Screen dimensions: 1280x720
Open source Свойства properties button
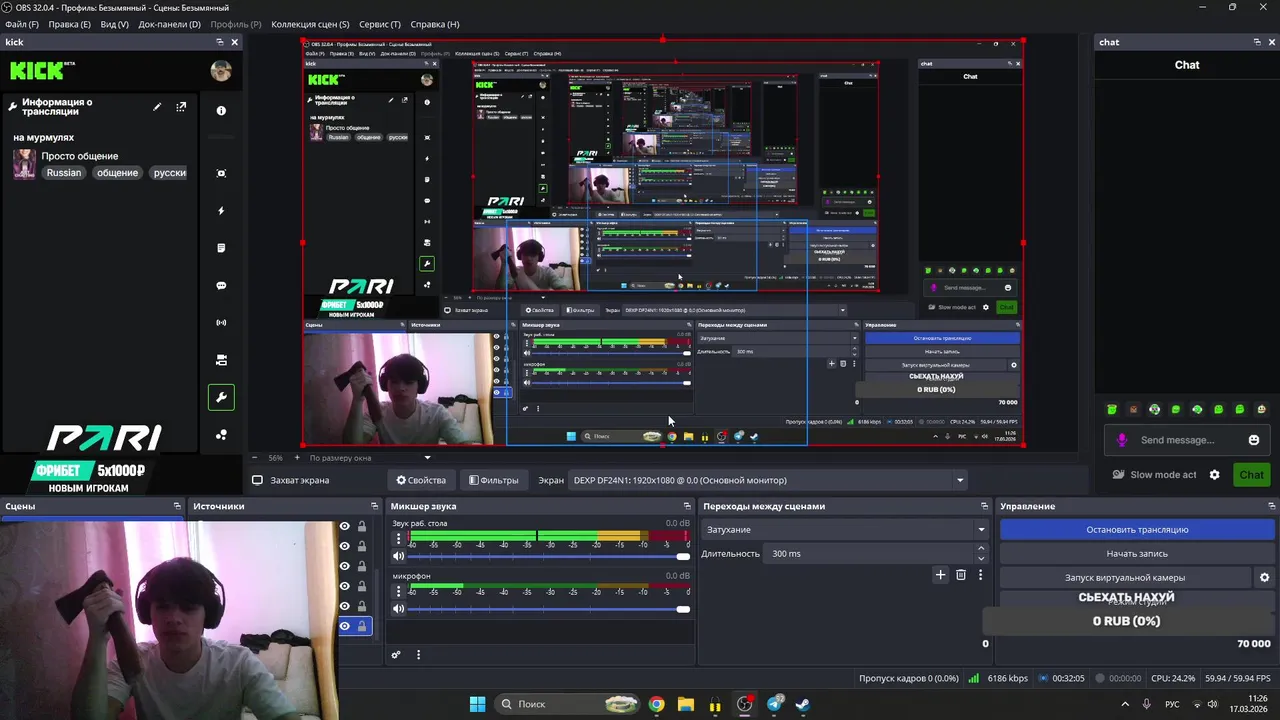(421, 480)
